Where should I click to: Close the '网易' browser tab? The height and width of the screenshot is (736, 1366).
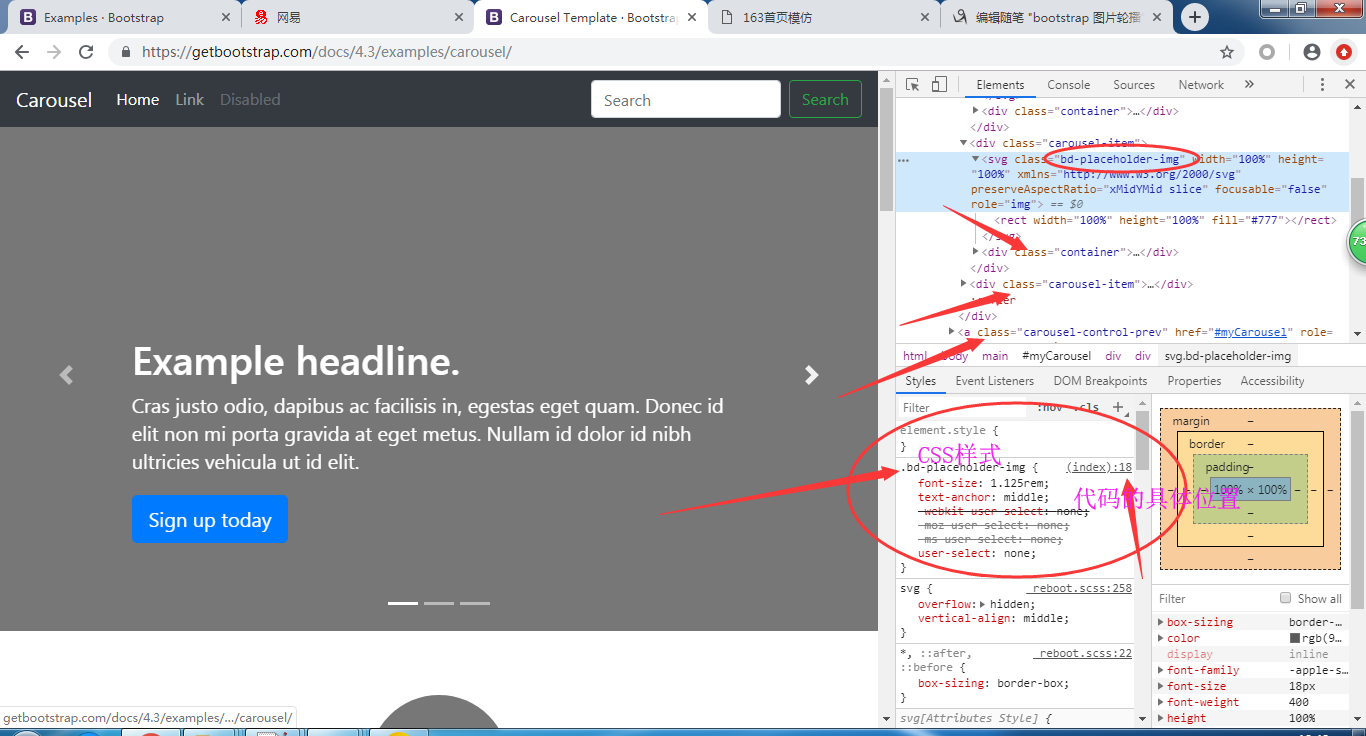(459, 17)
